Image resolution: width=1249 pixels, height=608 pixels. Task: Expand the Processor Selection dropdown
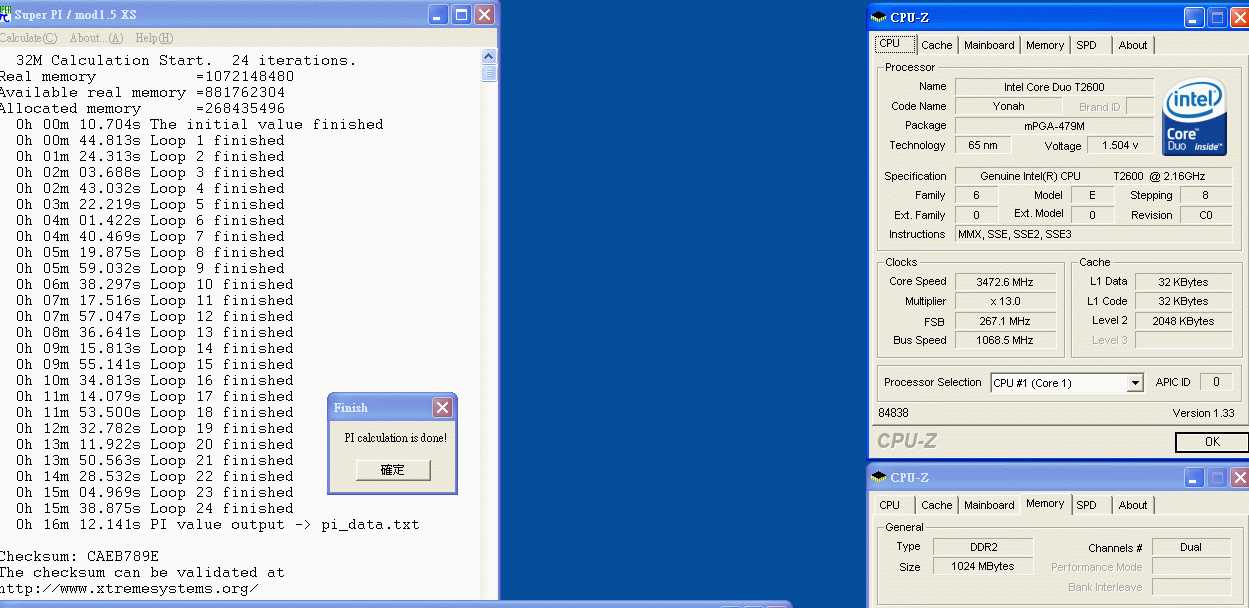(x=1134, y=383)
